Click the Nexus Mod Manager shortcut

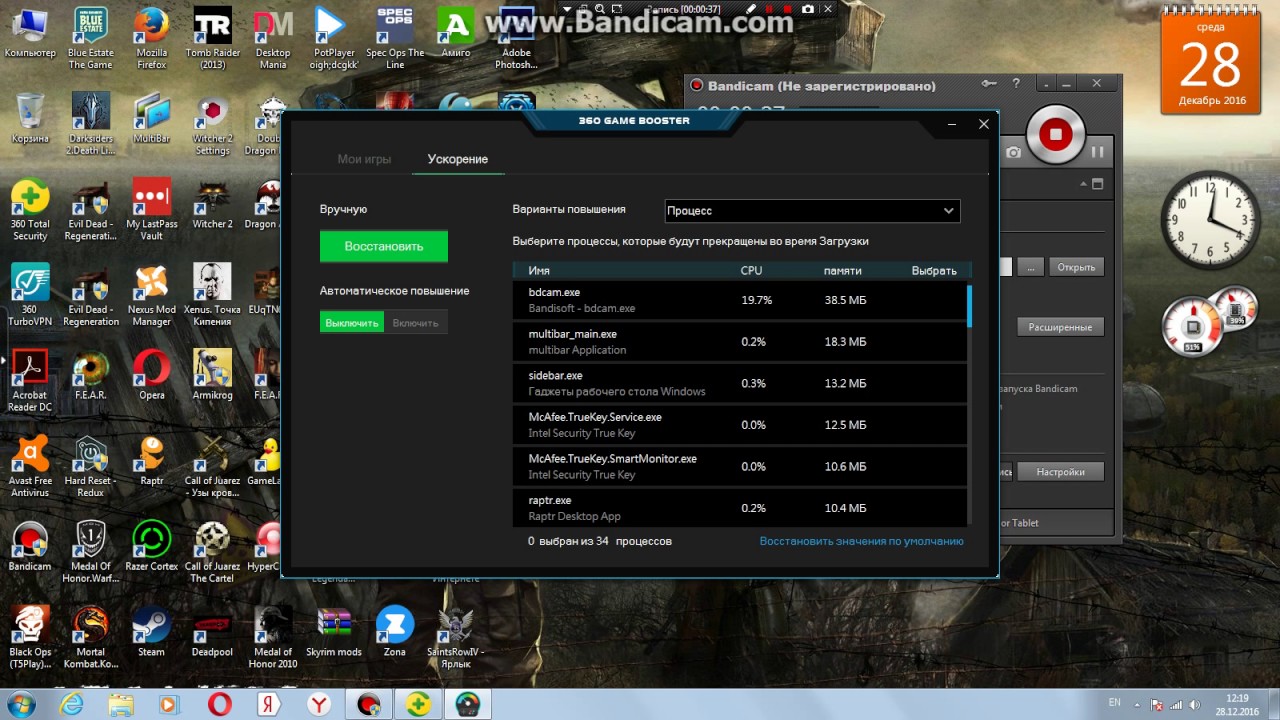pos(152,296)
